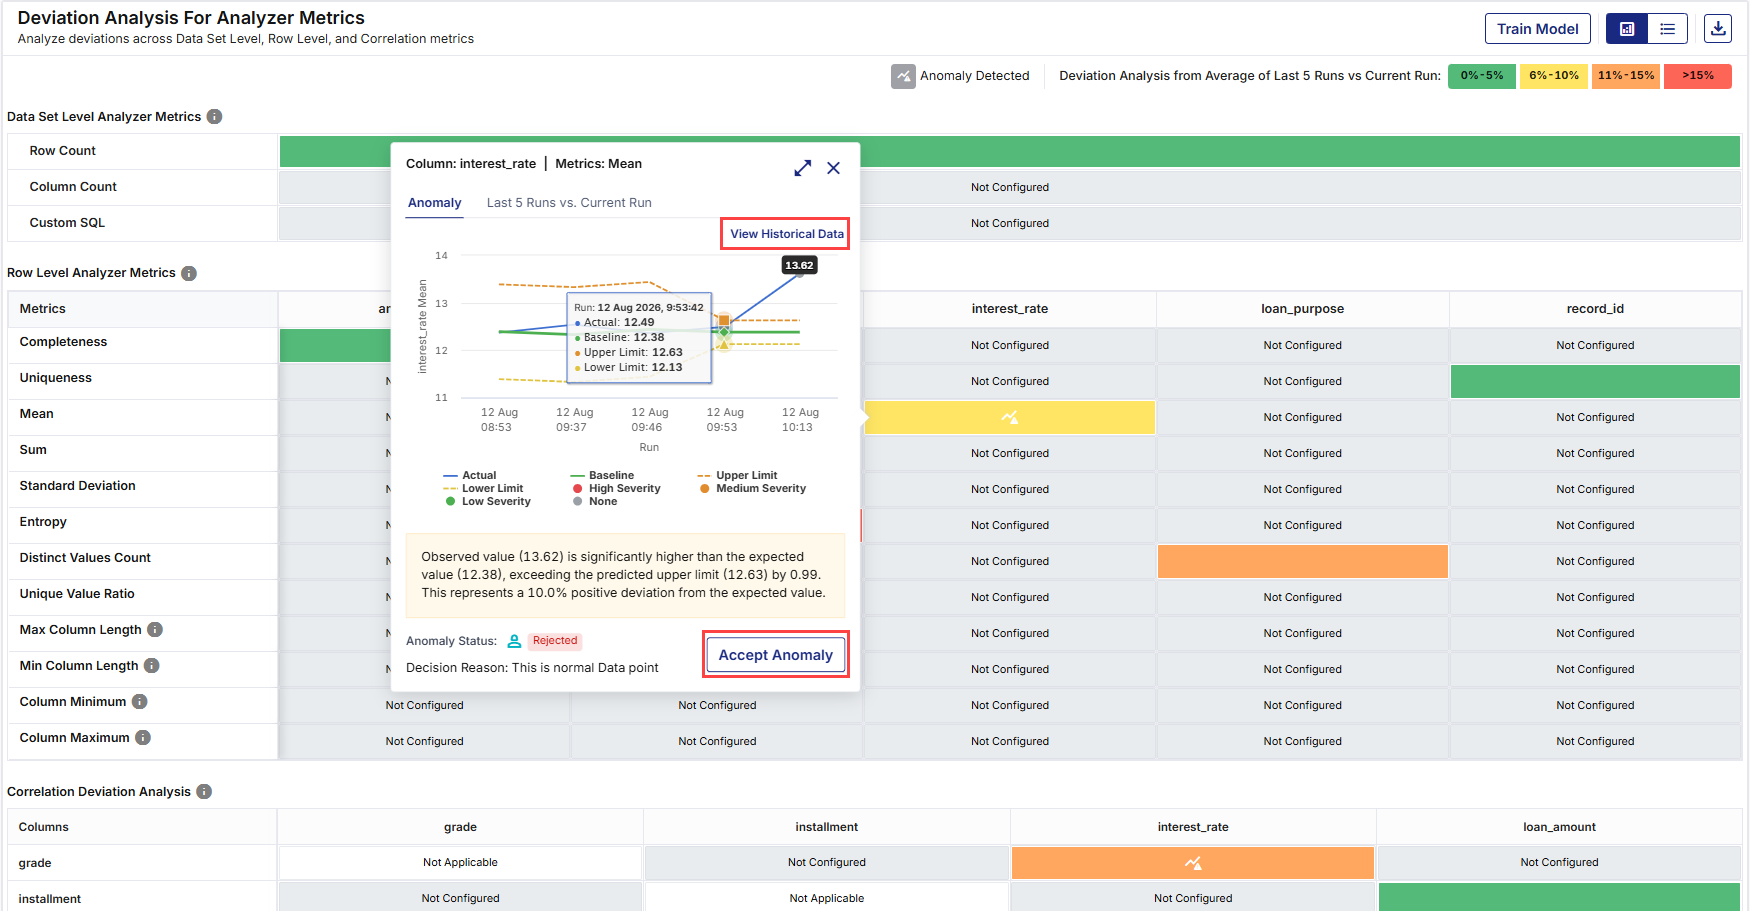Click the loan_amount correlation column header

(1559, 827)
